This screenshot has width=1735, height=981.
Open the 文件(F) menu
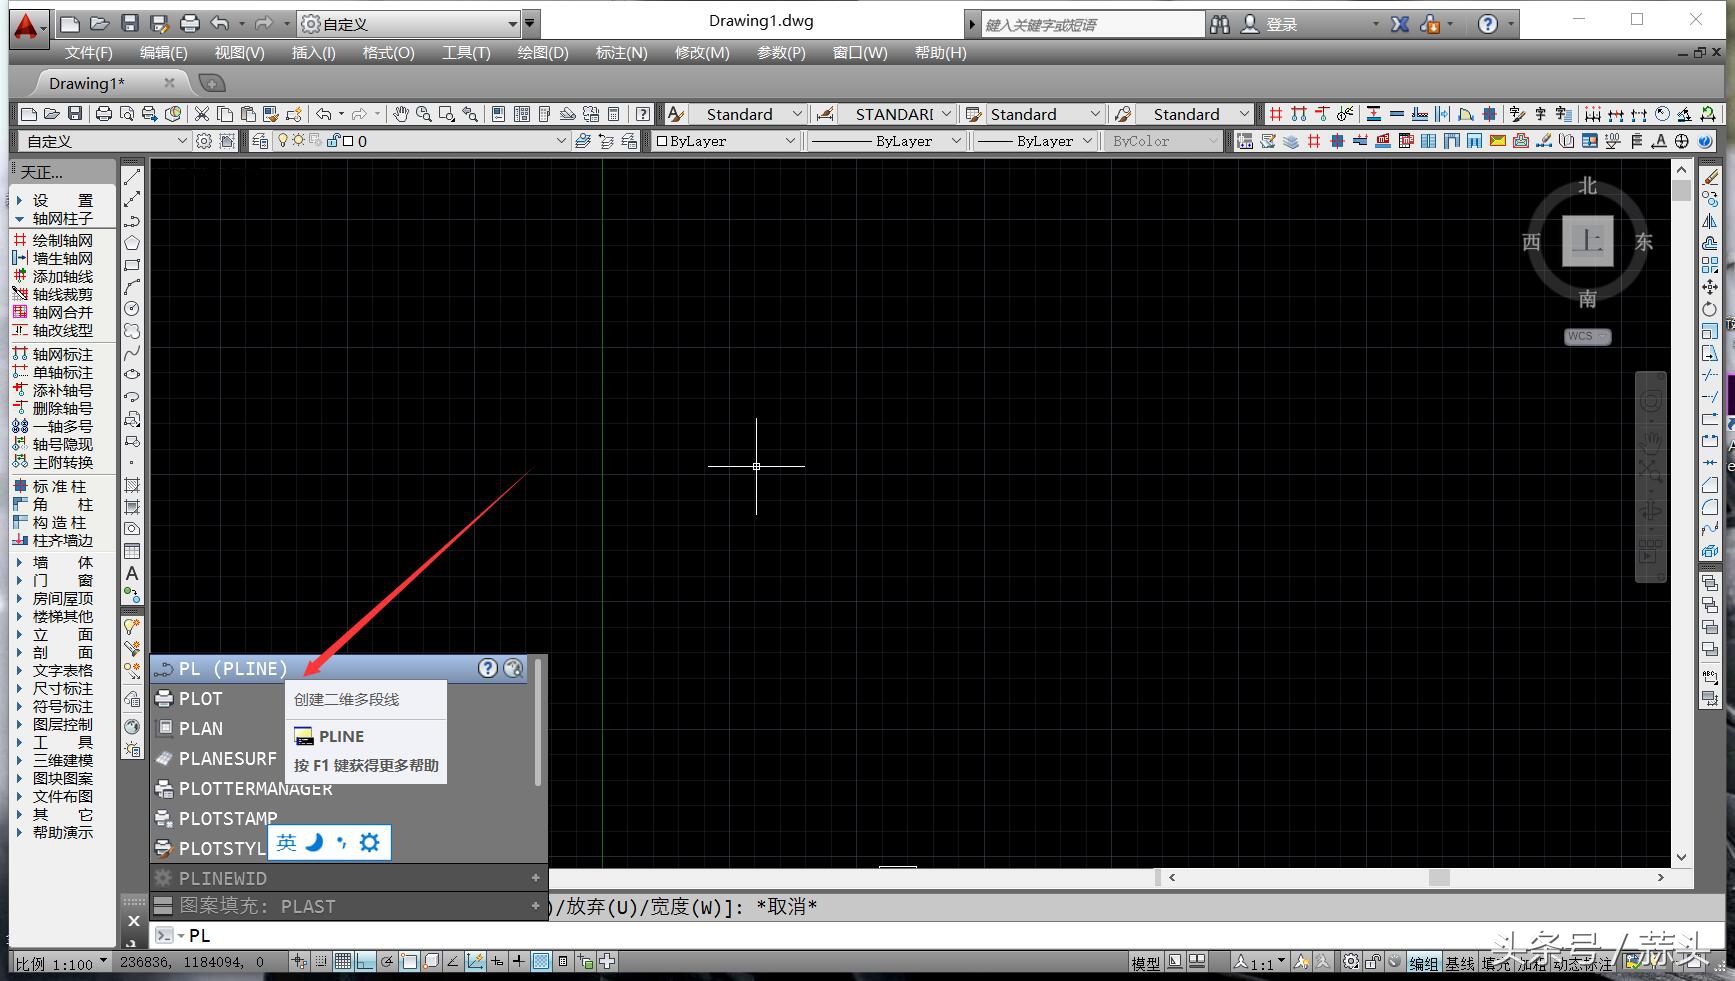coord(88,53)
